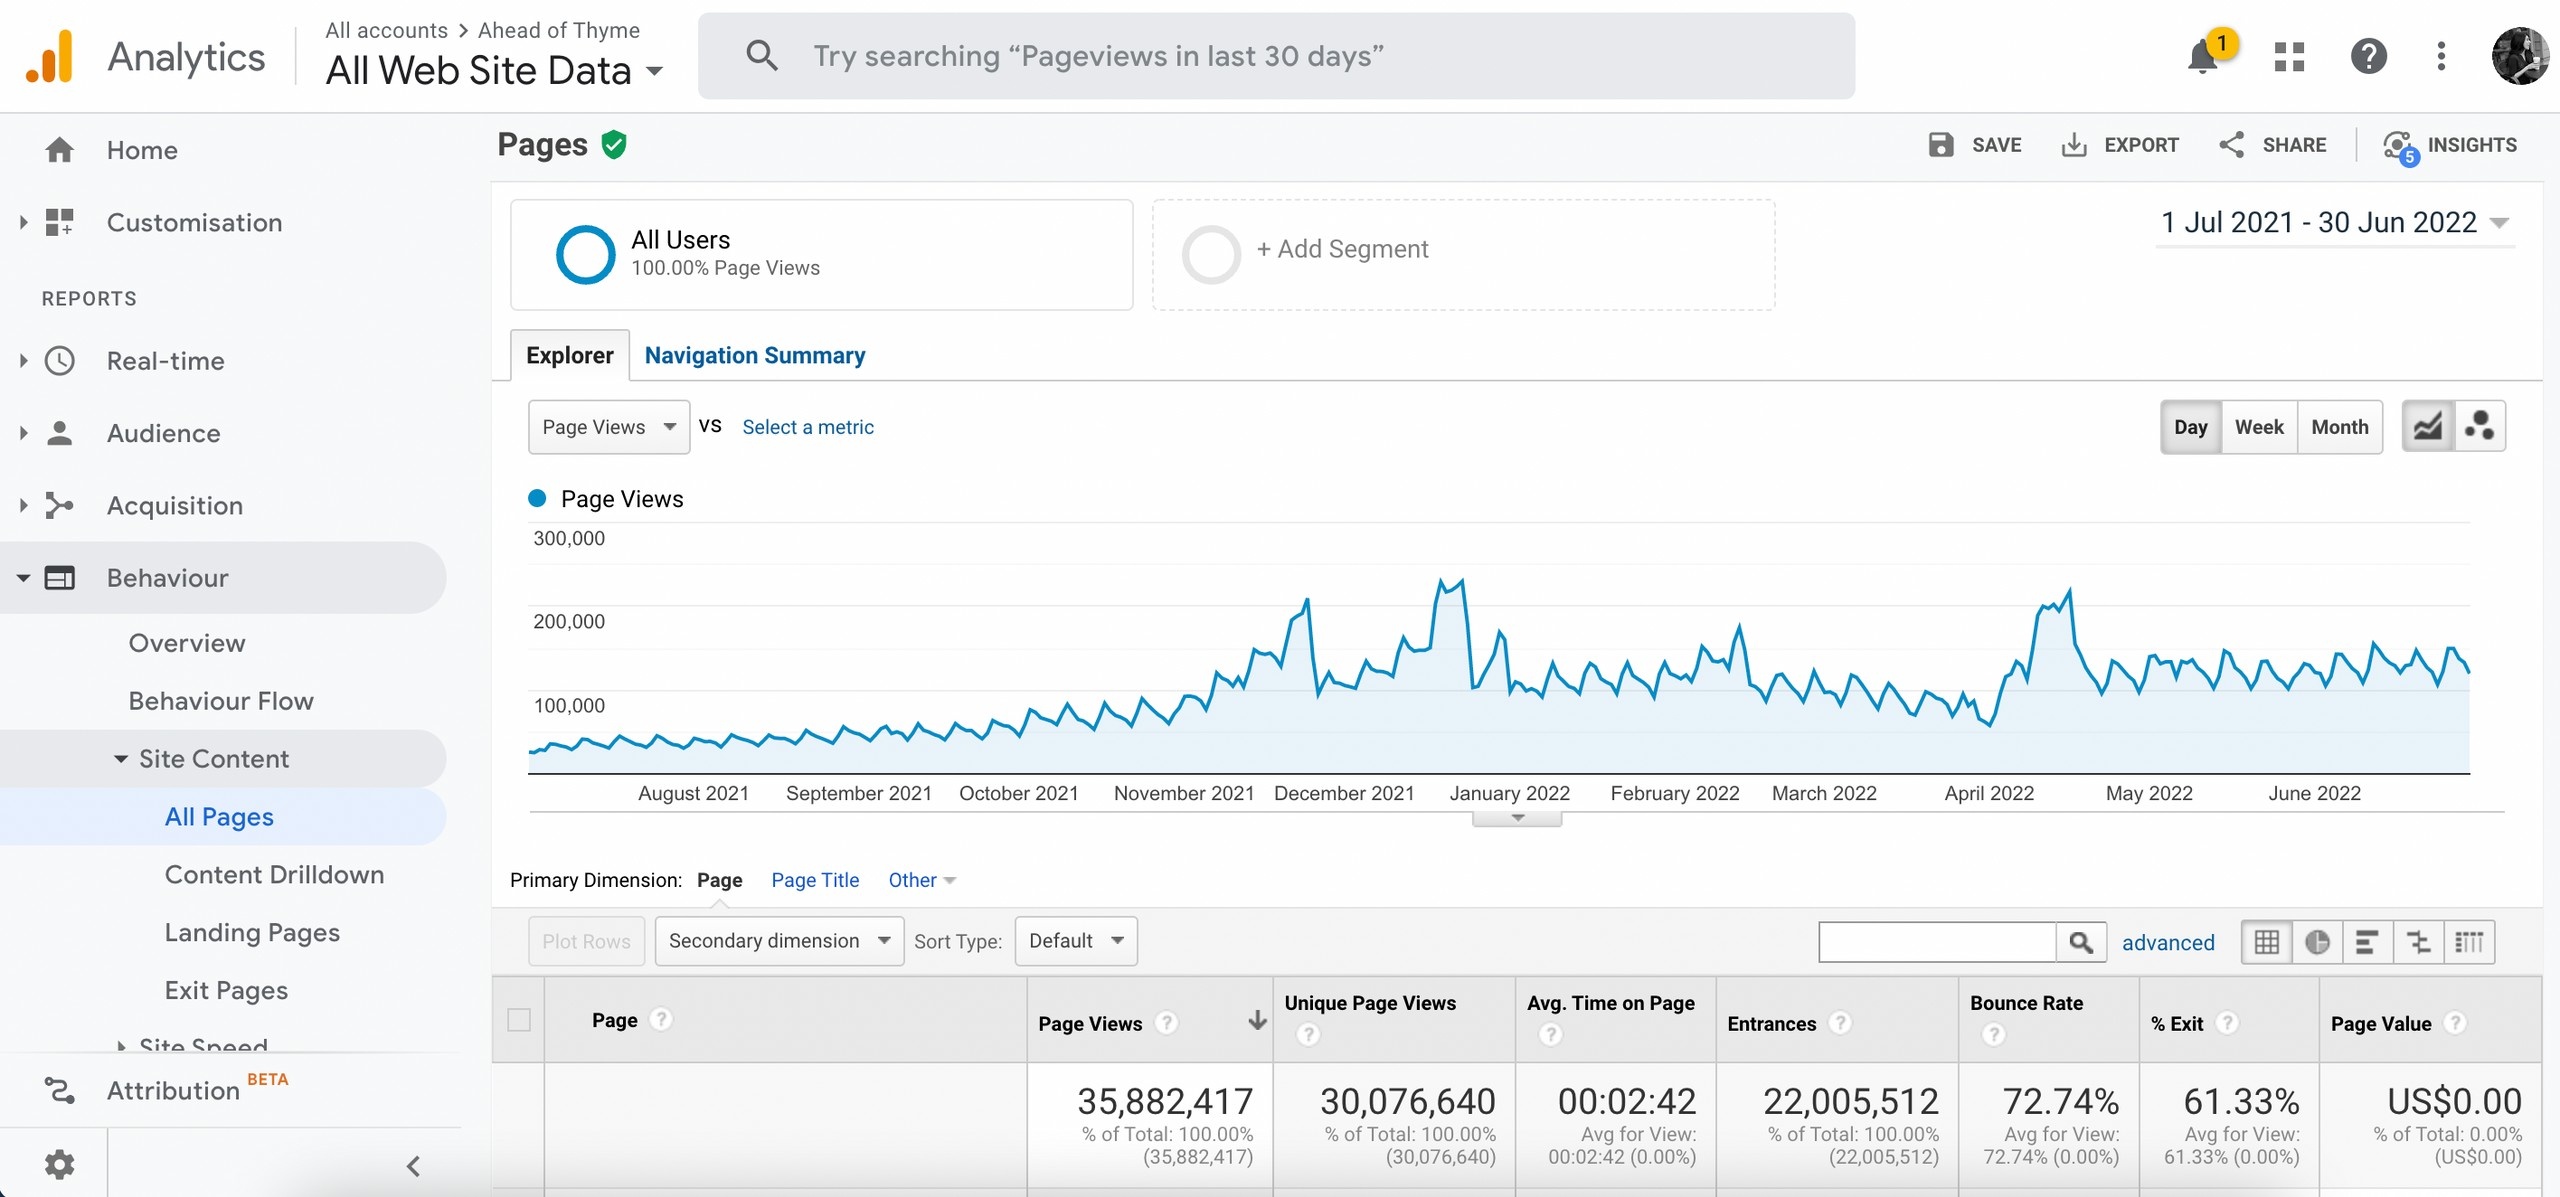Select the pie chart percentage view icon

point(2317,942)
